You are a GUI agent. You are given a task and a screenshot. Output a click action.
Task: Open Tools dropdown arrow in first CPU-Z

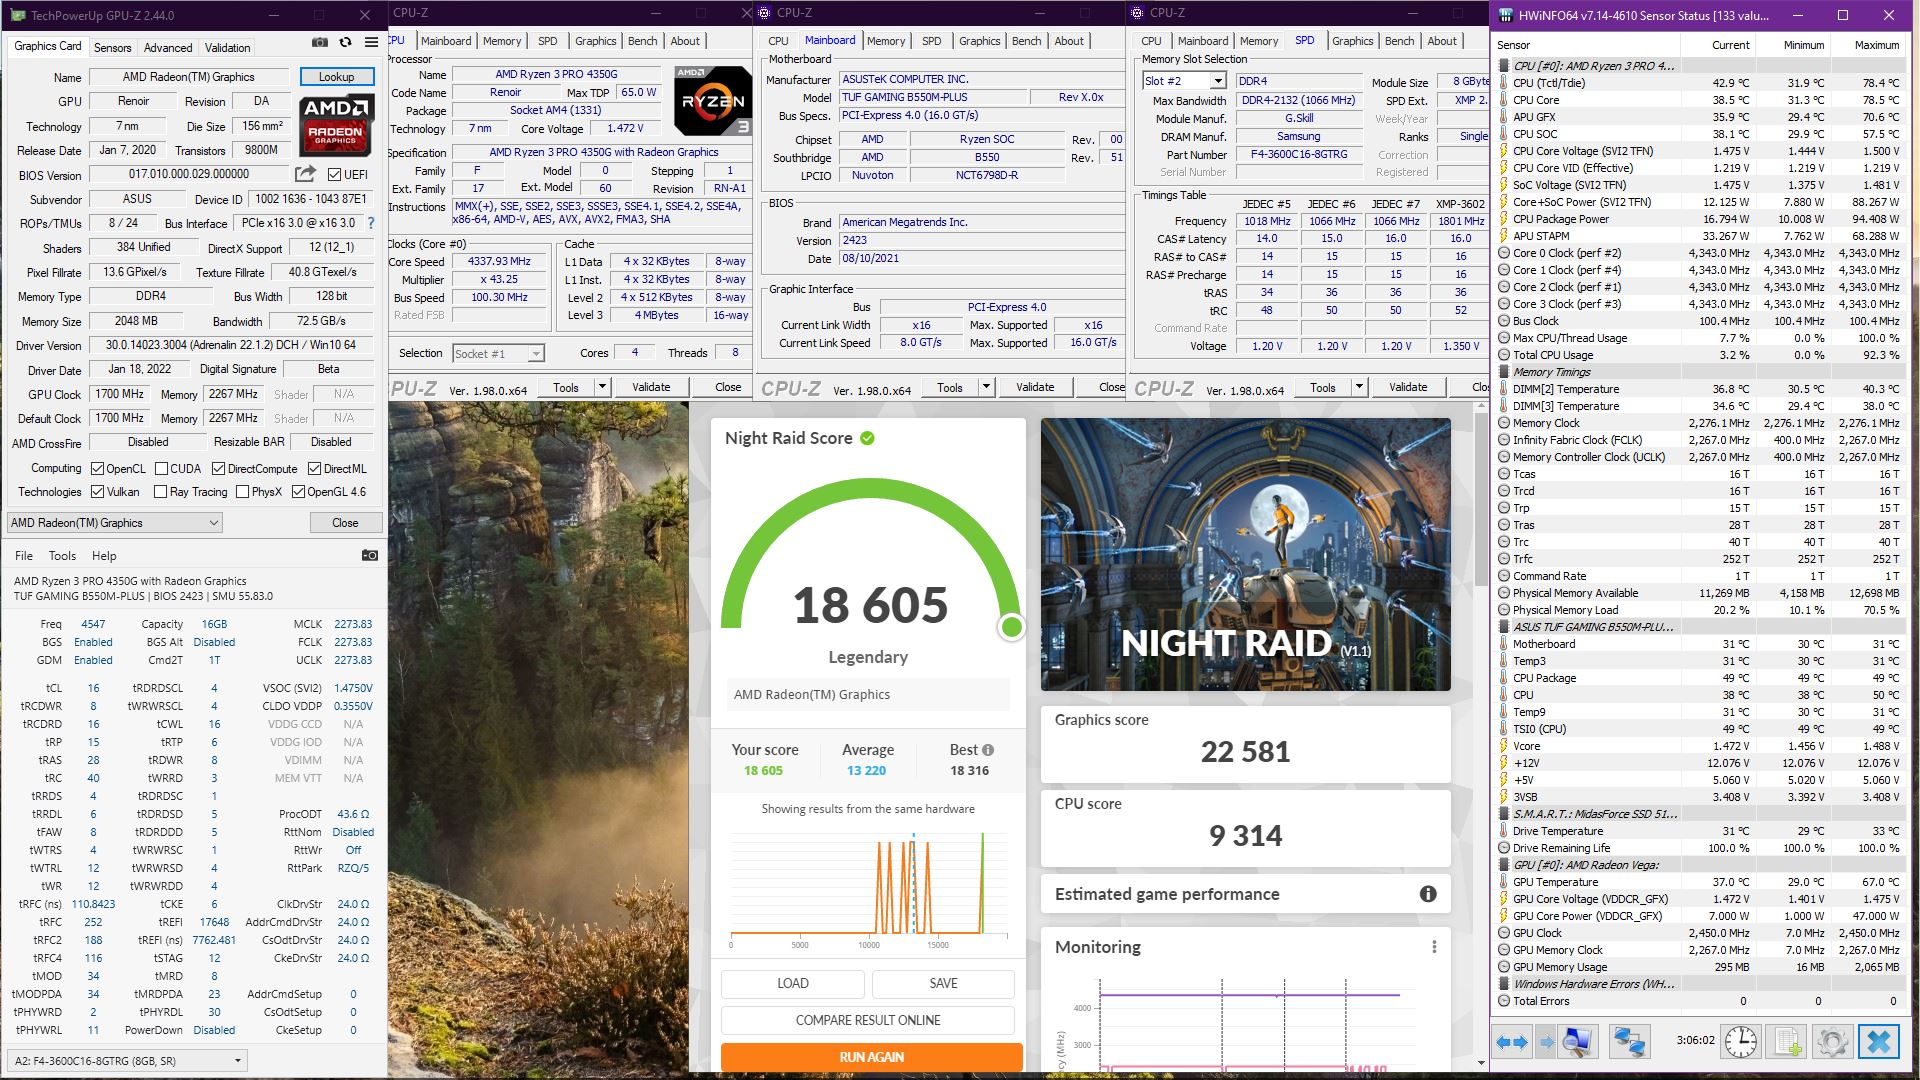pos(602,387)
